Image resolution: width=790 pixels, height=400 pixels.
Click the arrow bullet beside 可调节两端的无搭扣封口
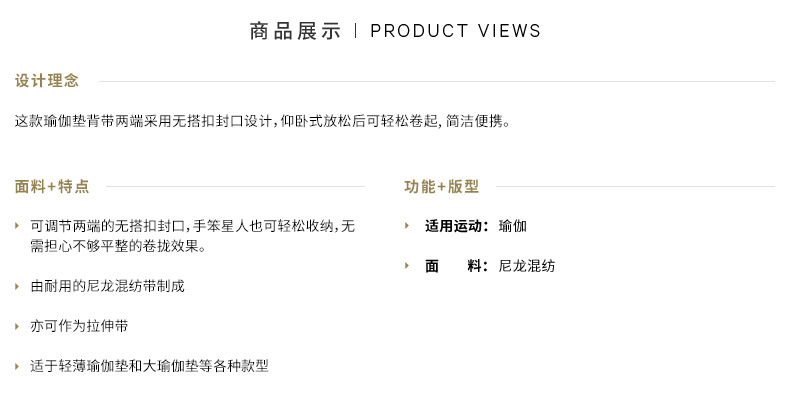pos(17,226)
